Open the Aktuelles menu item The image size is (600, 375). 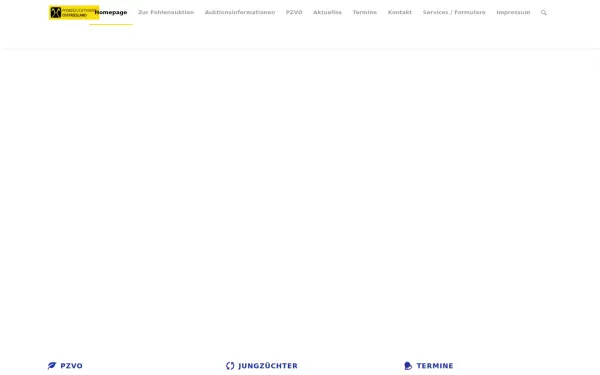[327, 12]
